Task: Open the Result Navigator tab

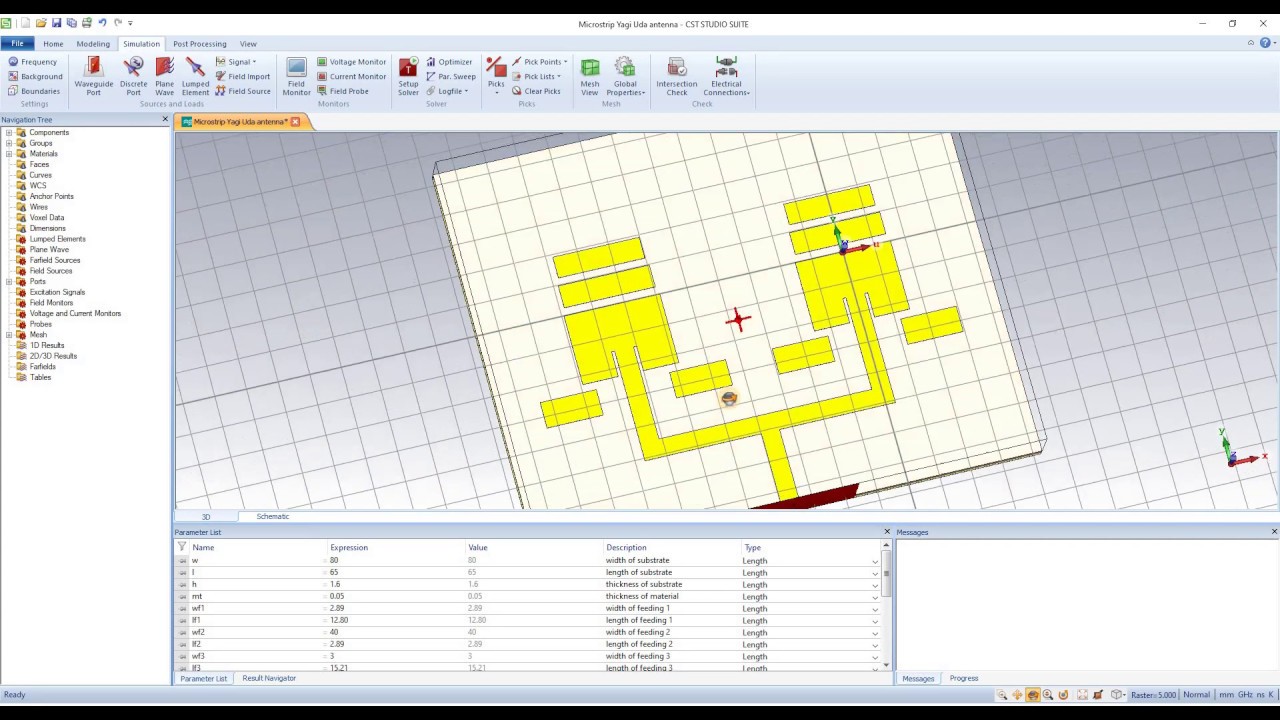Action: pyautogui.click(x=269, y=678)
